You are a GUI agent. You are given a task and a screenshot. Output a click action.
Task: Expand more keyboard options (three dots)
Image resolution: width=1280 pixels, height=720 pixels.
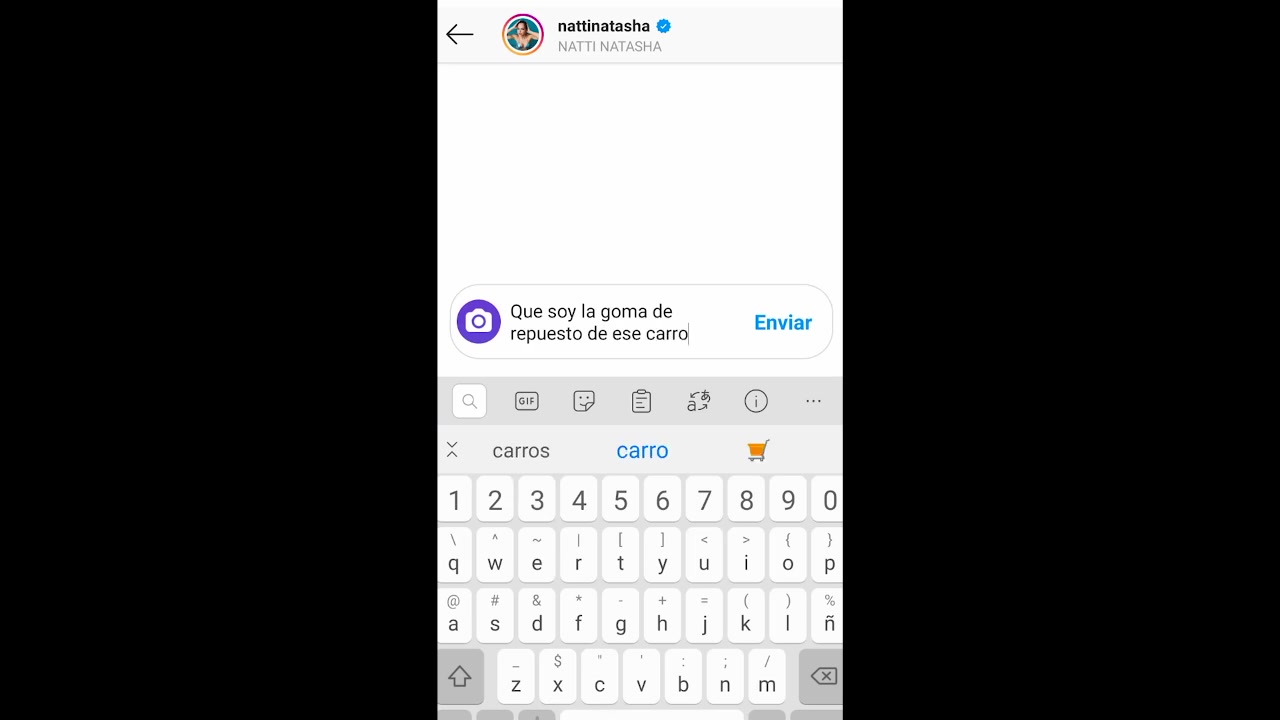pos(813,401)
